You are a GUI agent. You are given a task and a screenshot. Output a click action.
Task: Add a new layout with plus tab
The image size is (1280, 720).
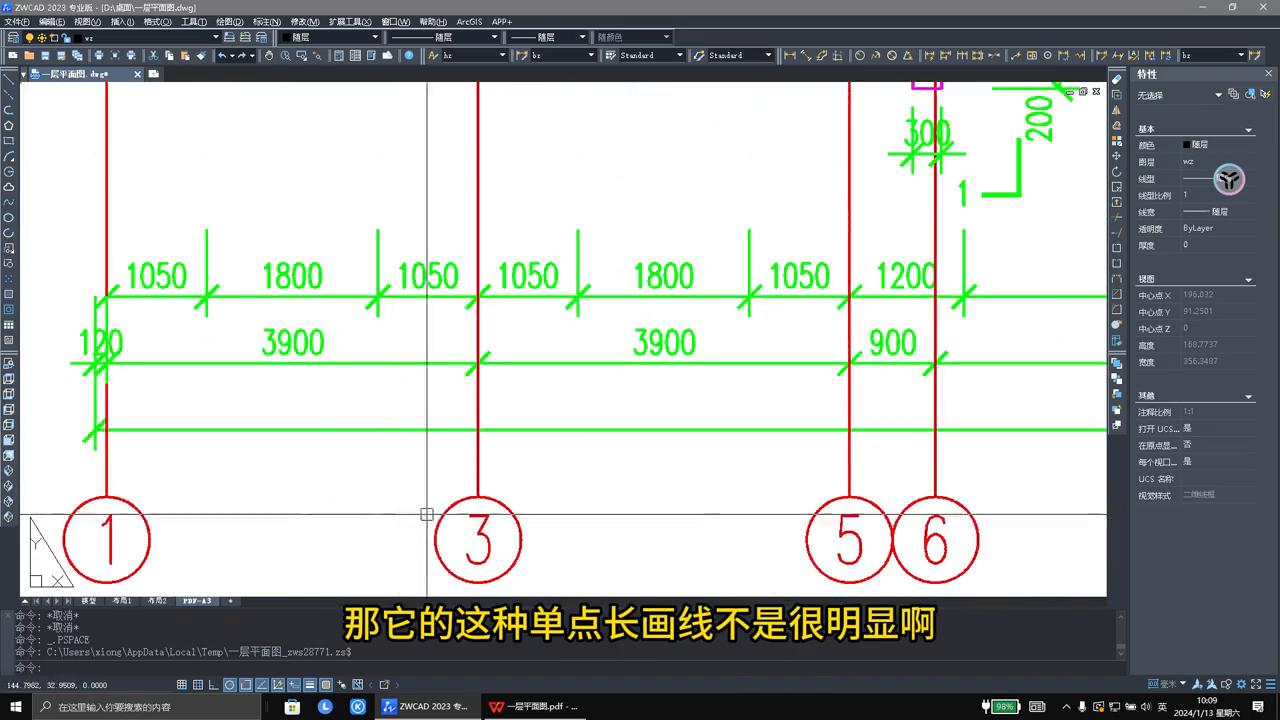[231, 601]
